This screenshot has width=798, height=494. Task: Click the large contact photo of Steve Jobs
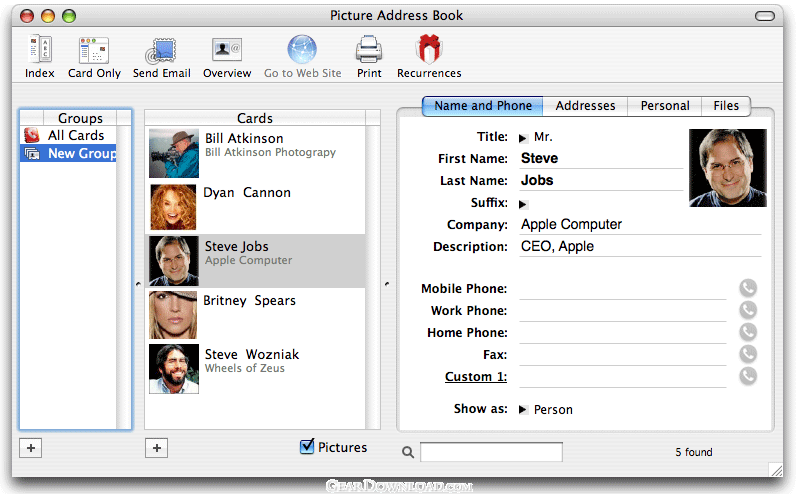[x=728, y=167]
